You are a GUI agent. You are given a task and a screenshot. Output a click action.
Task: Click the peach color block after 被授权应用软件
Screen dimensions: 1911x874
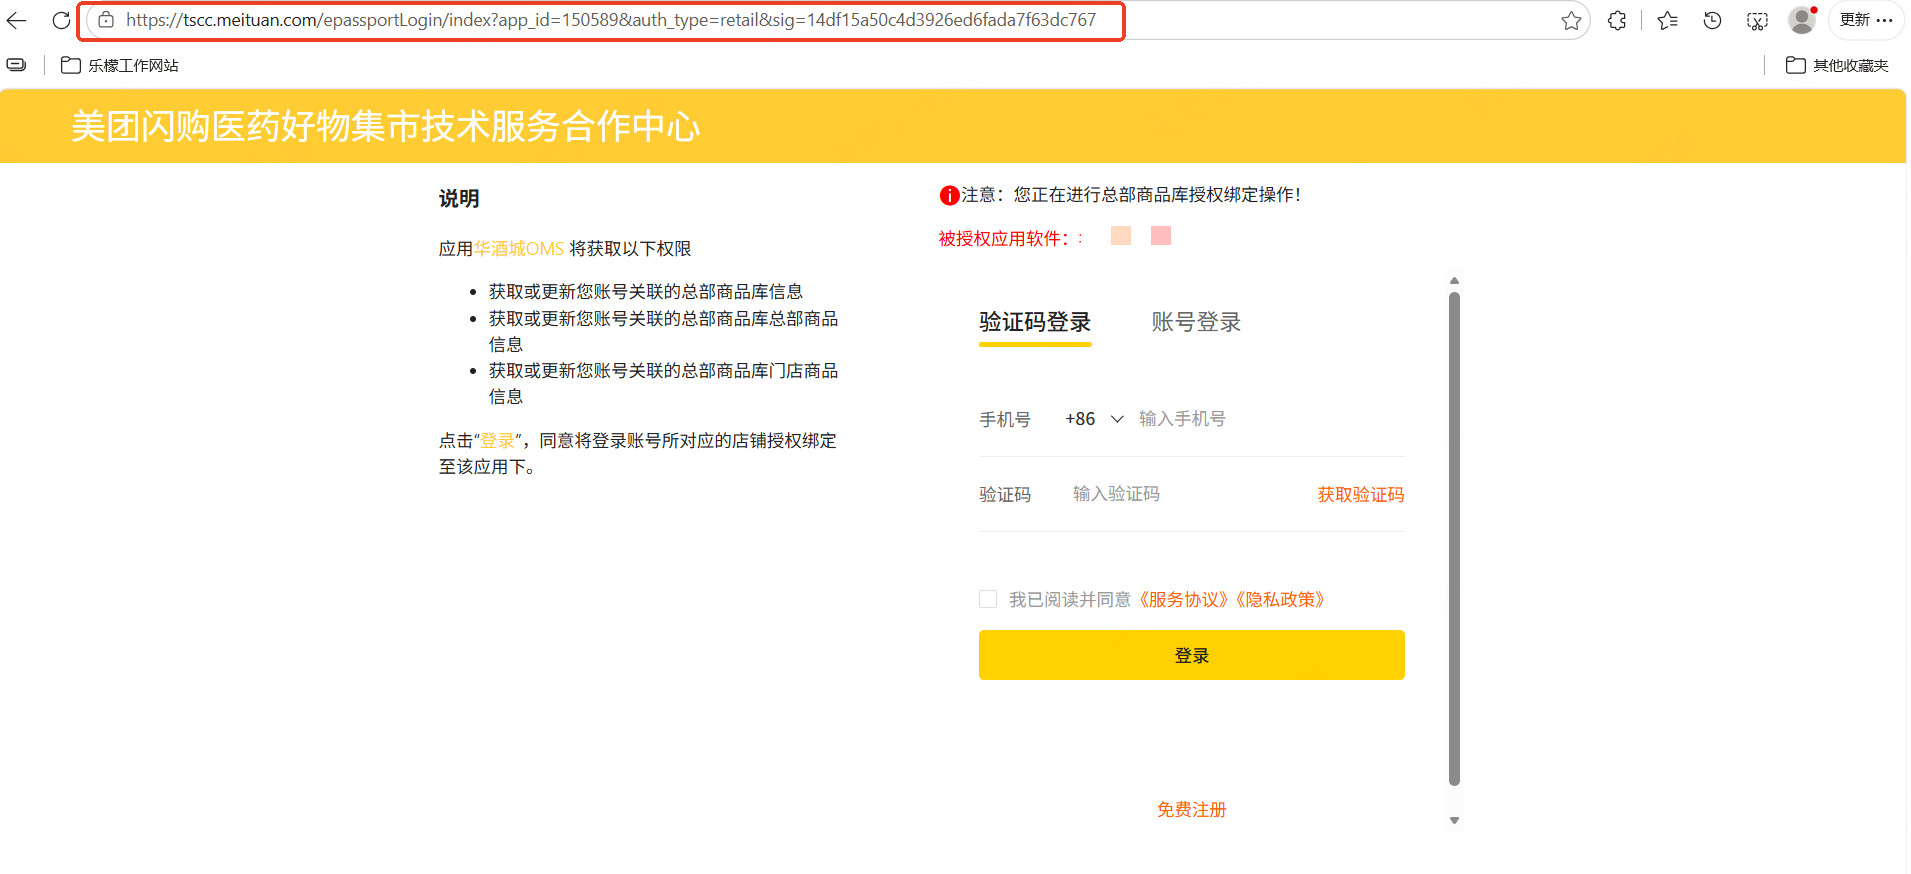pos(1121,235)
